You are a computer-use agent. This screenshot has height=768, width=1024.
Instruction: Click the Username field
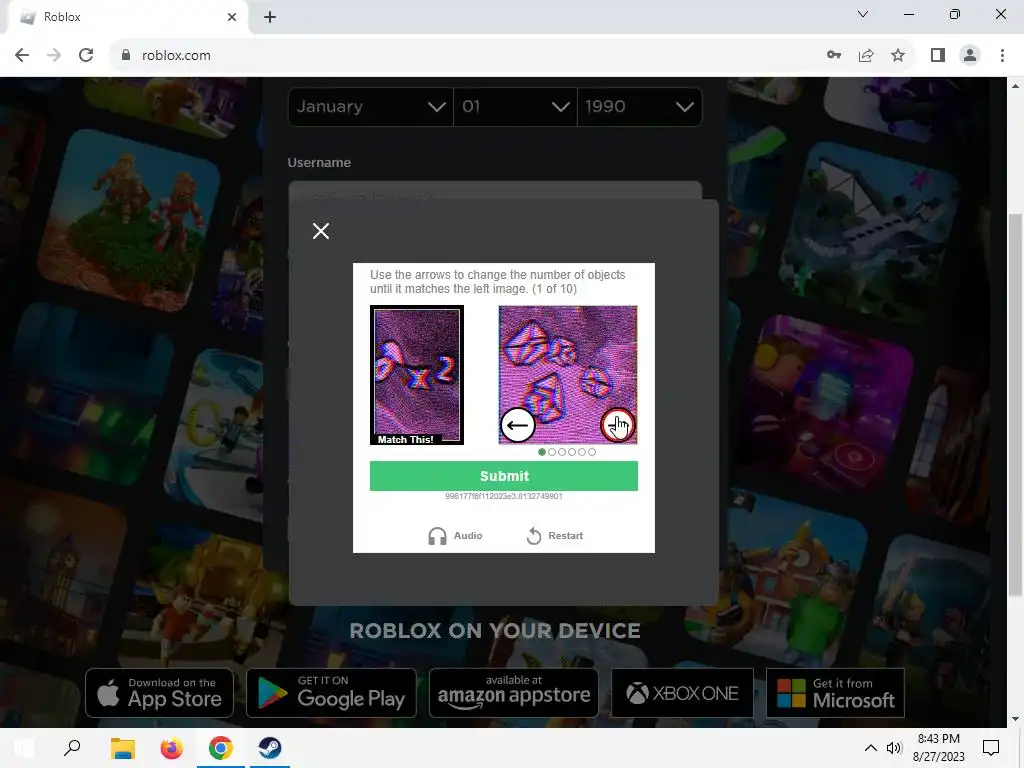click(x=494, y=191)
